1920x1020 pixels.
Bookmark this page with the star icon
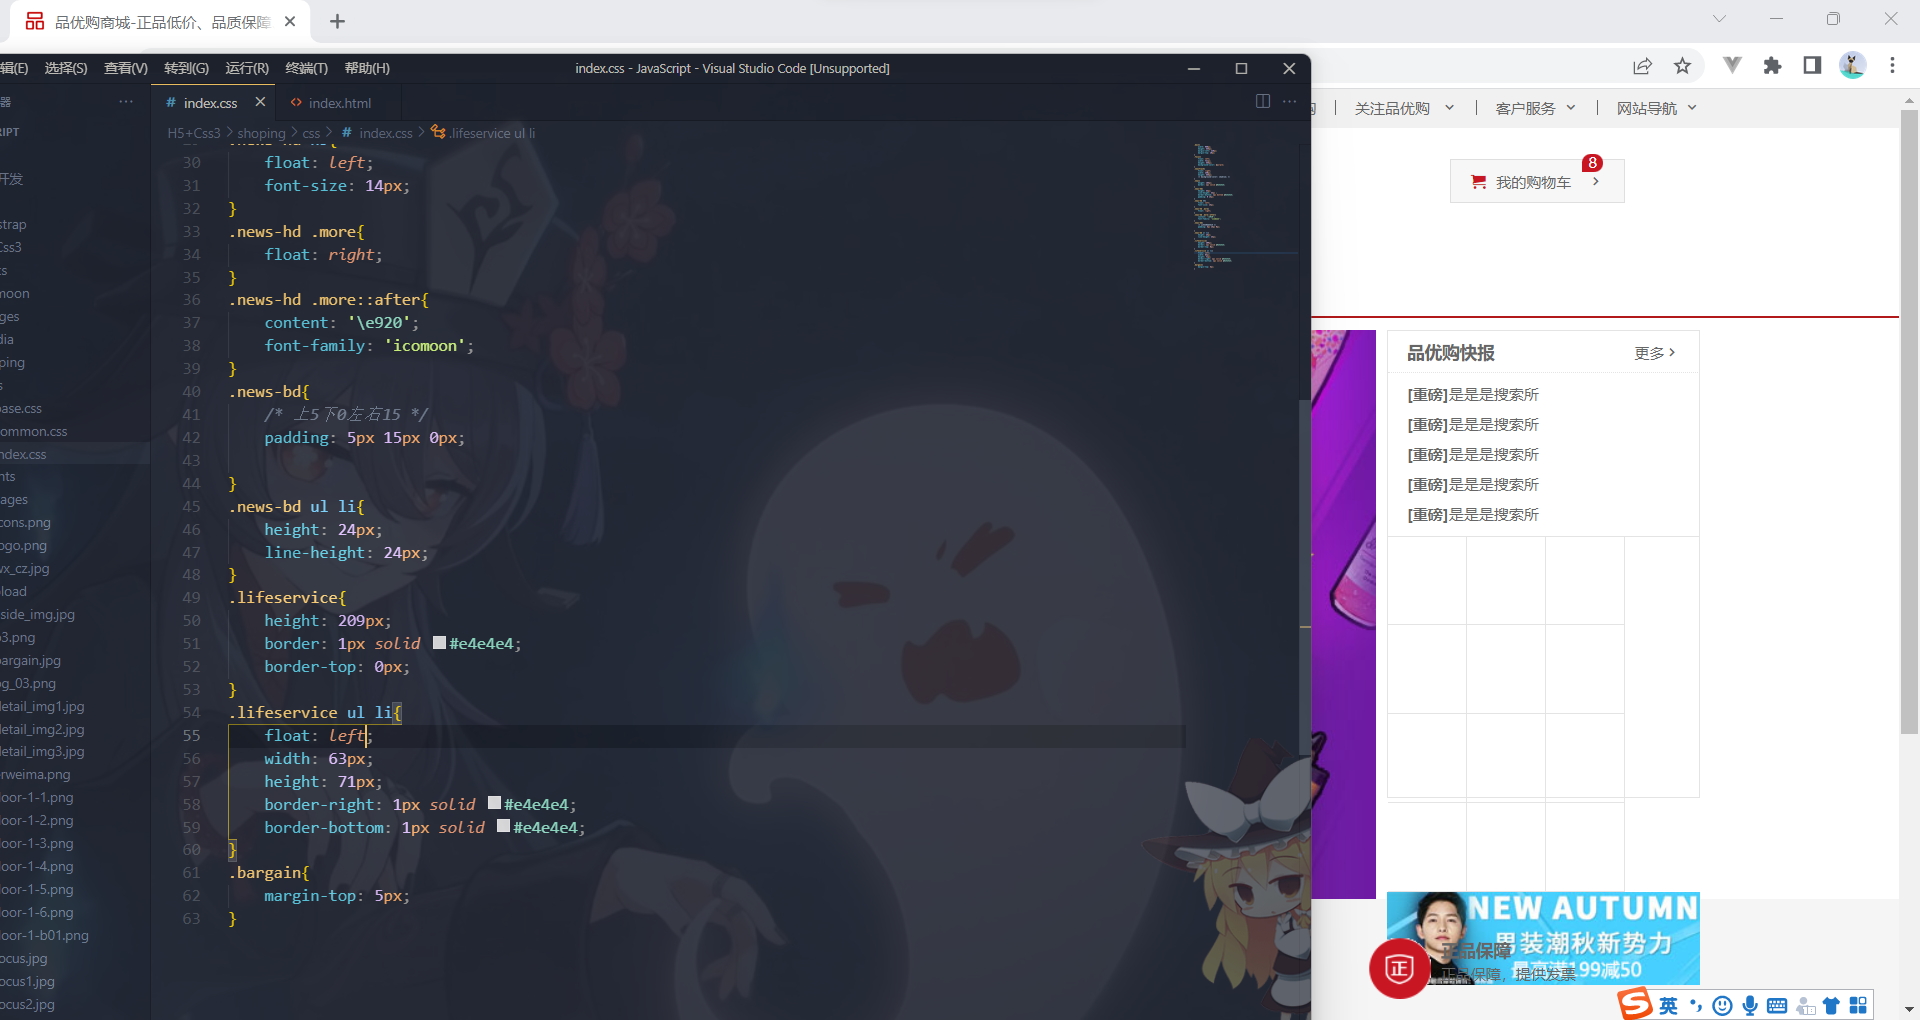(1682, 66)
